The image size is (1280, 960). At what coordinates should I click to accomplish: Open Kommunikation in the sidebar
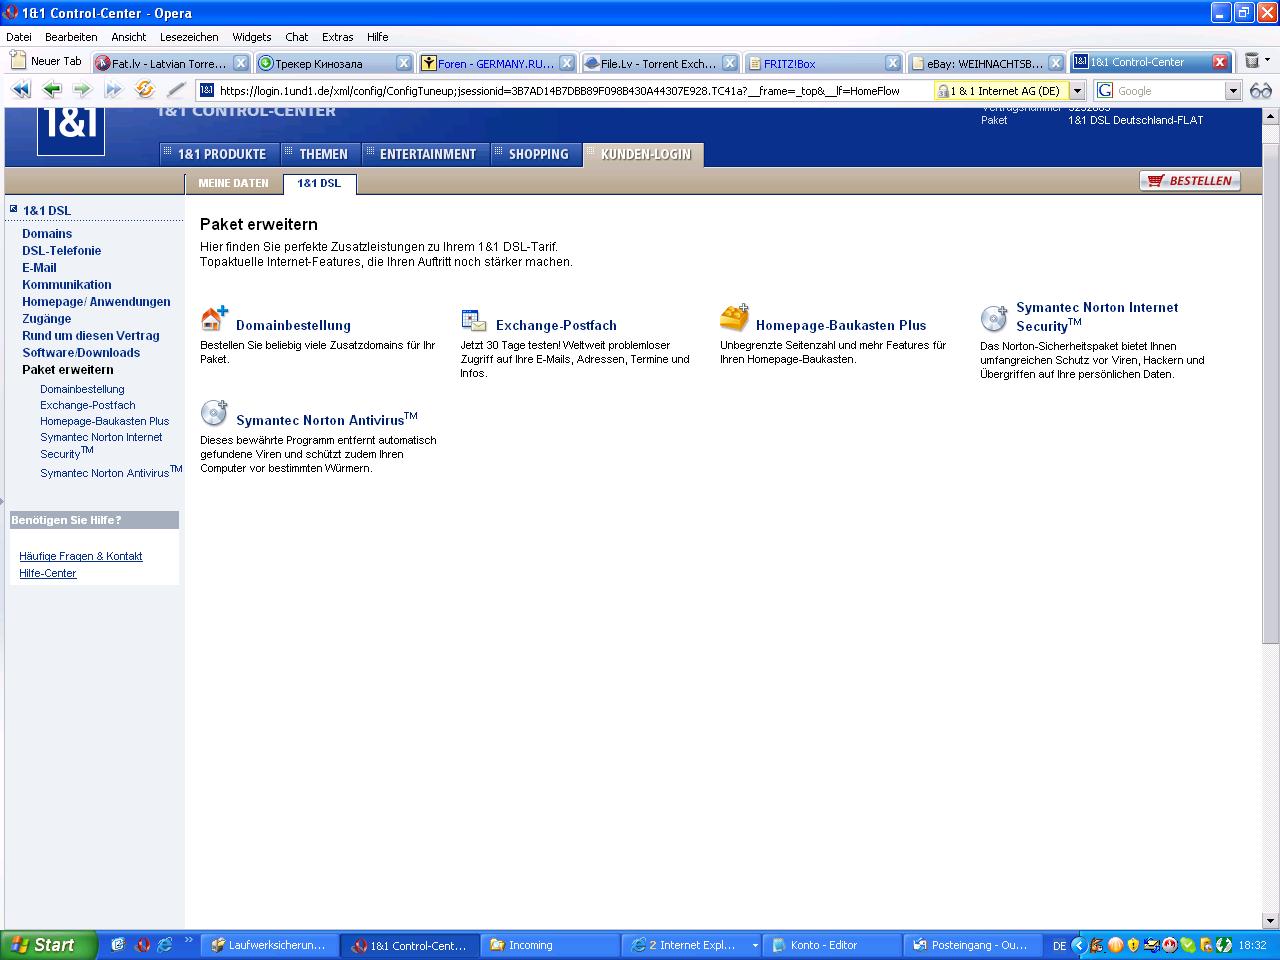point(67,285)
